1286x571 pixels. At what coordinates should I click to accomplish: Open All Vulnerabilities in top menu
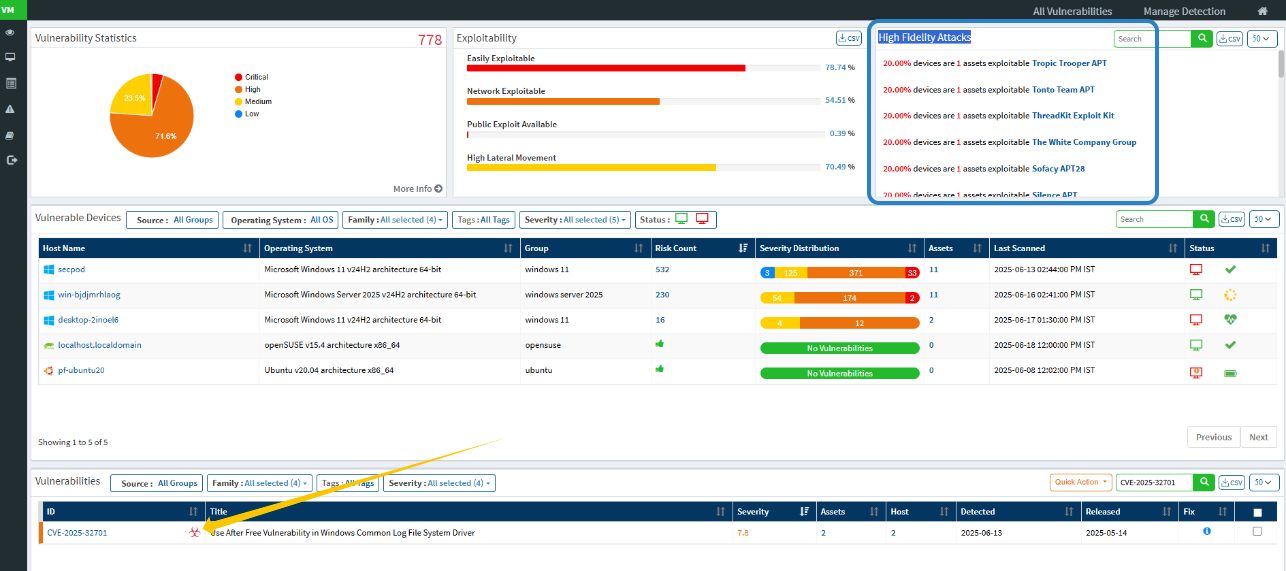[x=1072, y=11]
